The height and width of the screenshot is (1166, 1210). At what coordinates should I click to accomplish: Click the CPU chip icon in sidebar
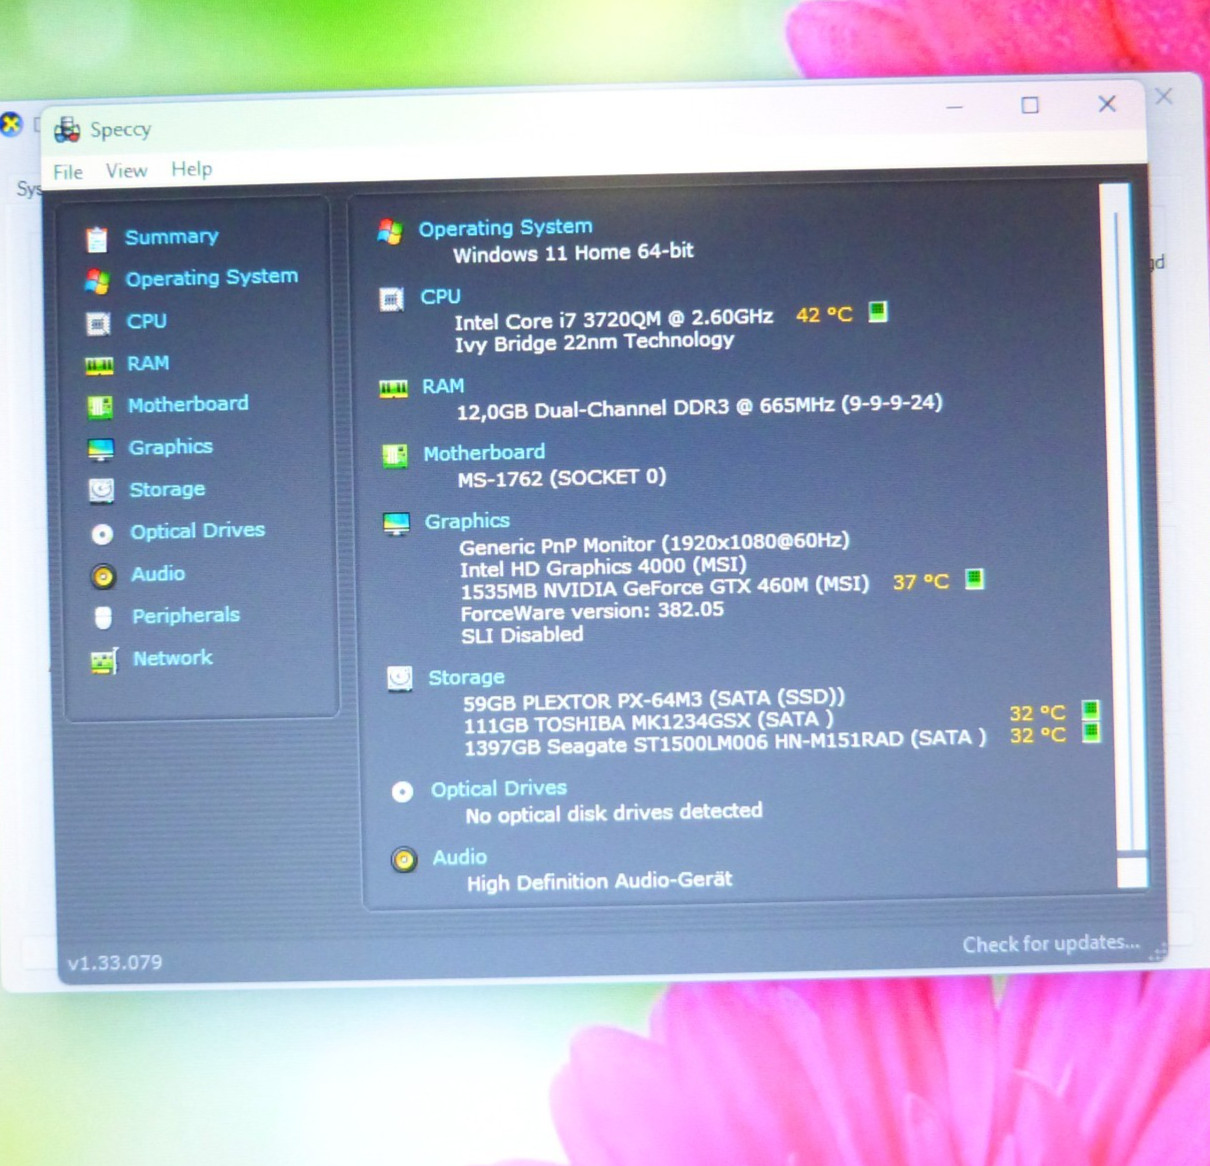(98, 323)
